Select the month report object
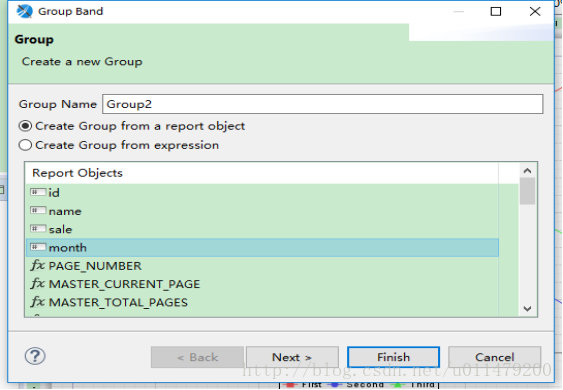Screen dimensions: 563x390 click(x=262, y=247)
